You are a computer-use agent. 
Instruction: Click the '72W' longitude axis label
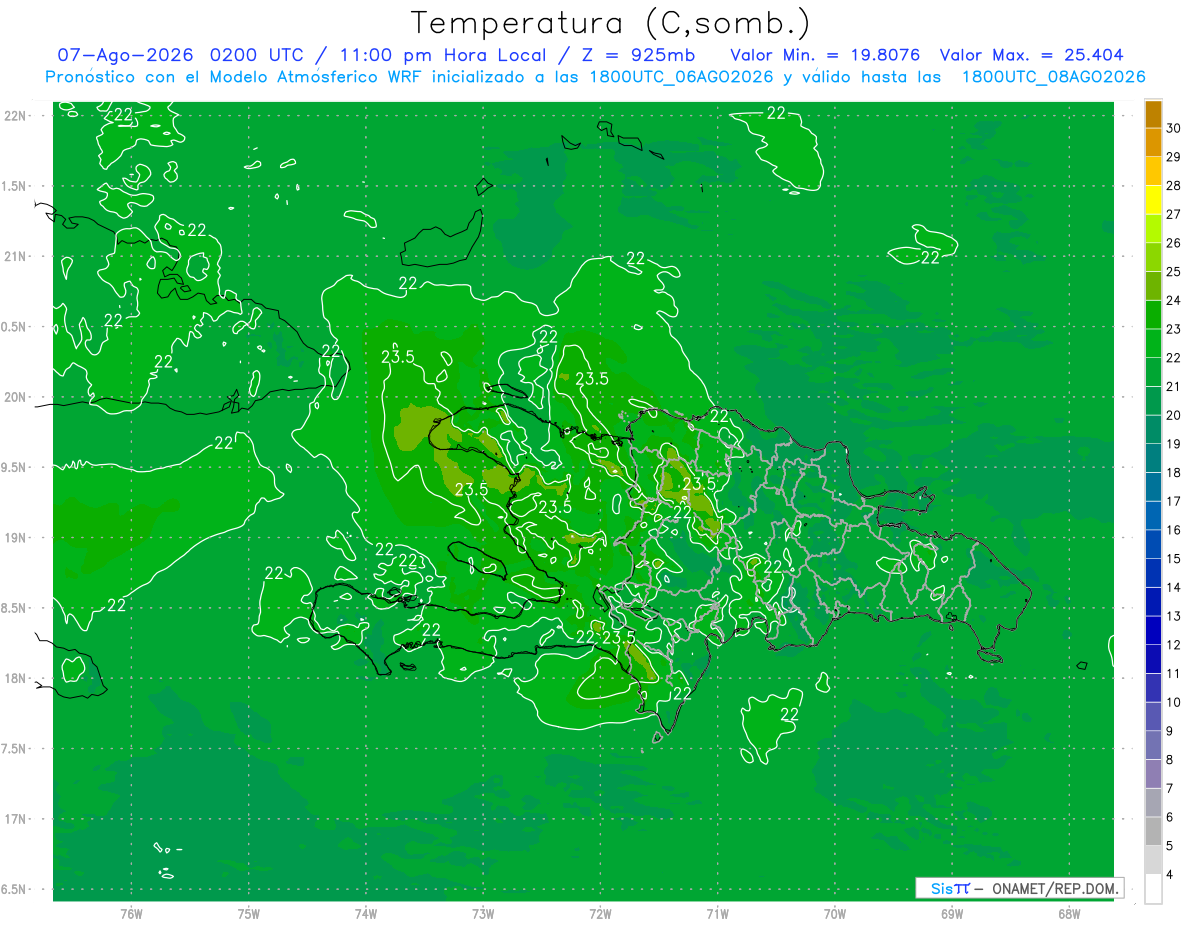tap(600, 913)
